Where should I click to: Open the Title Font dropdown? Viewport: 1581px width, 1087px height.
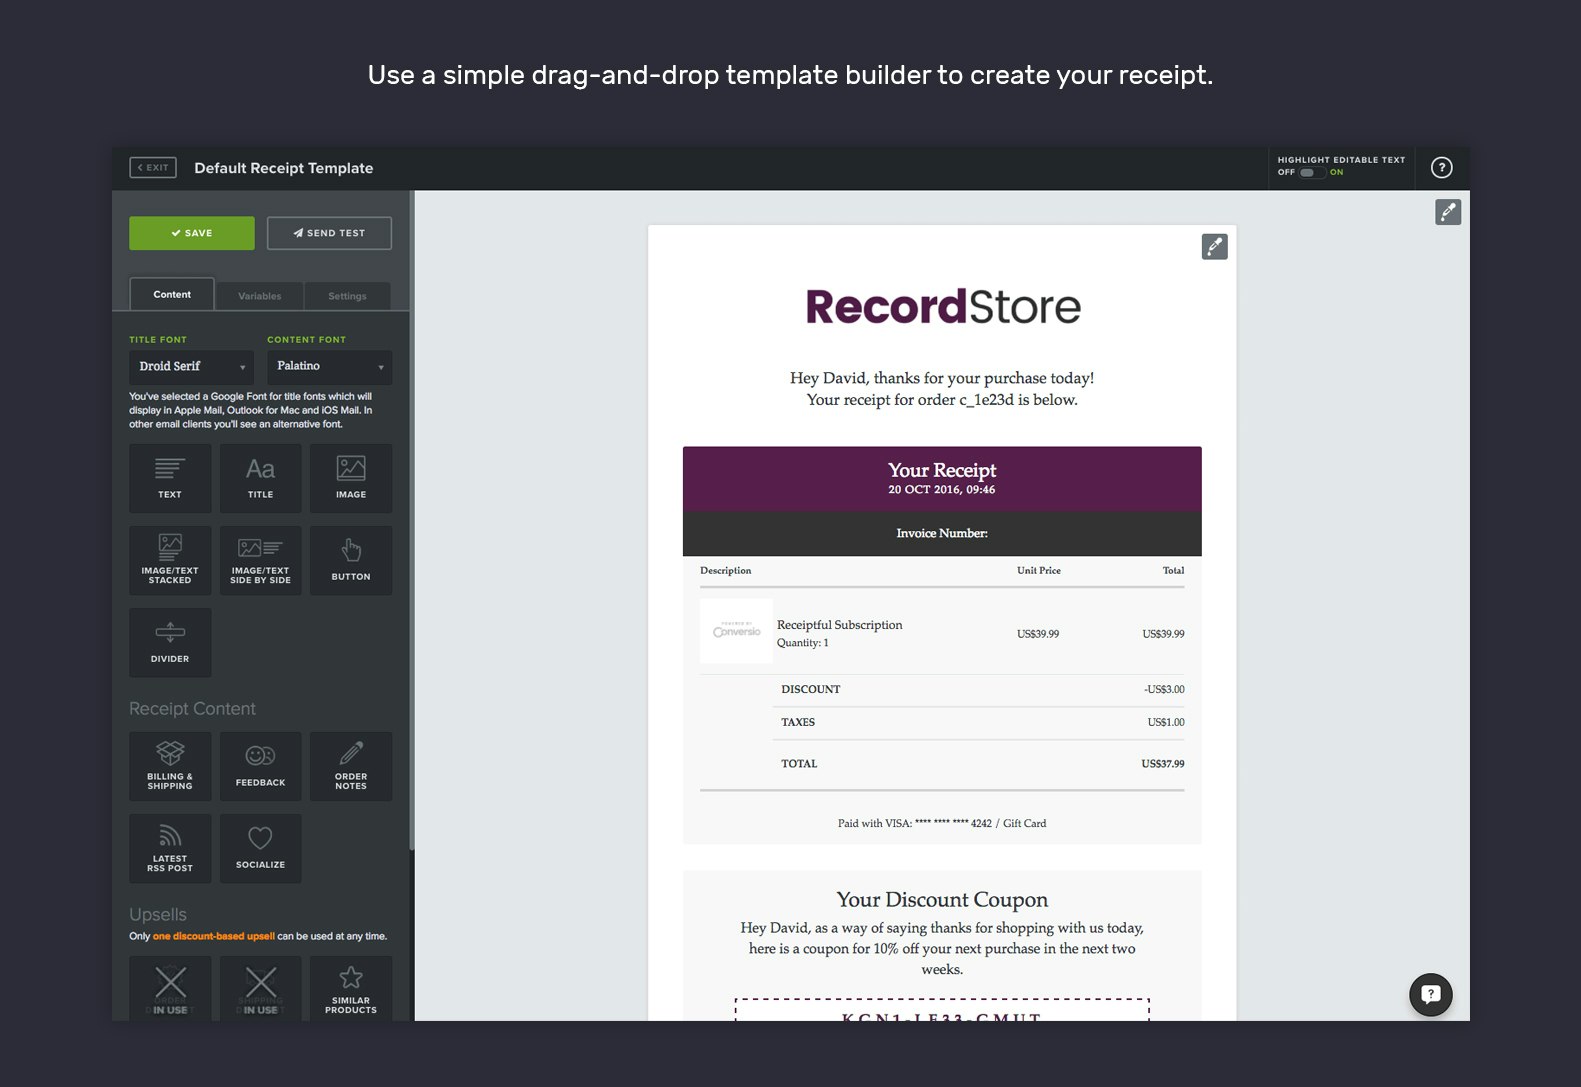click(x=191, y=366)
